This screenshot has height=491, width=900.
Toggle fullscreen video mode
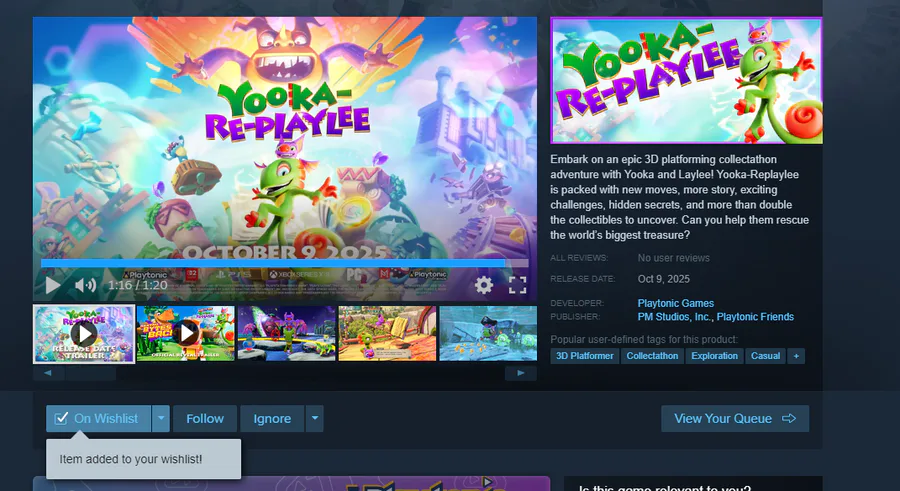(517, 285)
